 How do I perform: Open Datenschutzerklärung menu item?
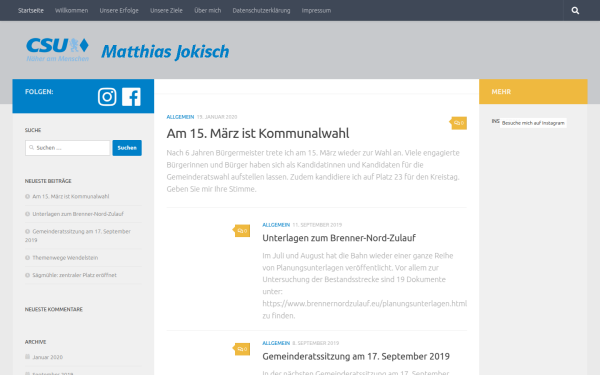point(261,10)
